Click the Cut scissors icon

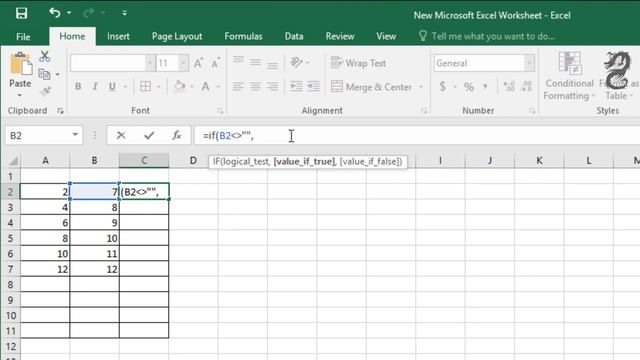click(44, 56)
